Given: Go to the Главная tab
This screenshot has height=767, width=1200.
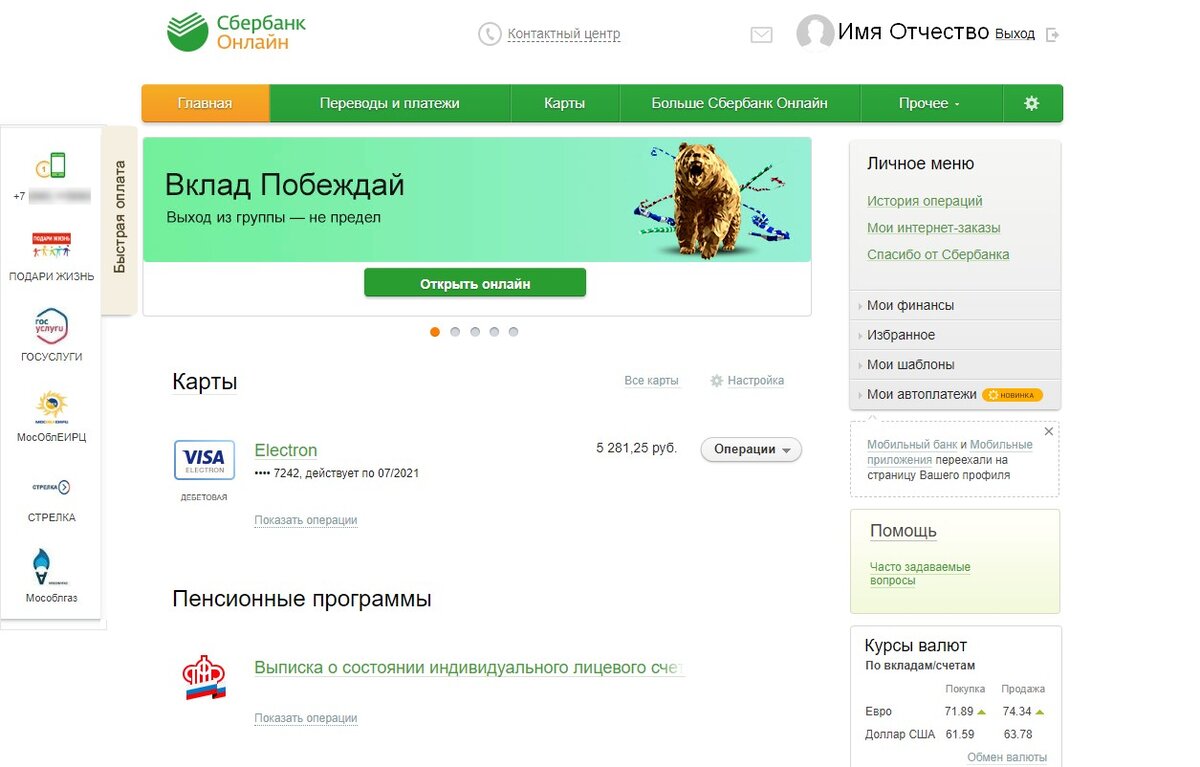Looking at the screenshot, I should (205, 103).
